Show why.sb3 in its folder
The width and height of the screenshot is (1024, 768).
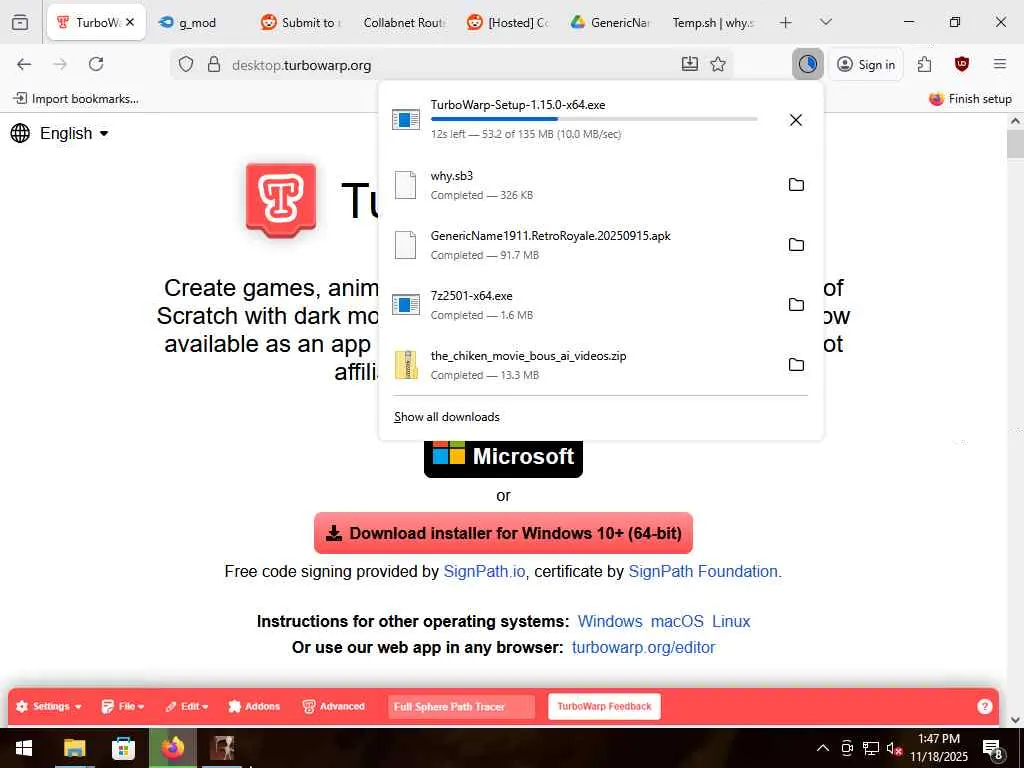tap(796, 185)
